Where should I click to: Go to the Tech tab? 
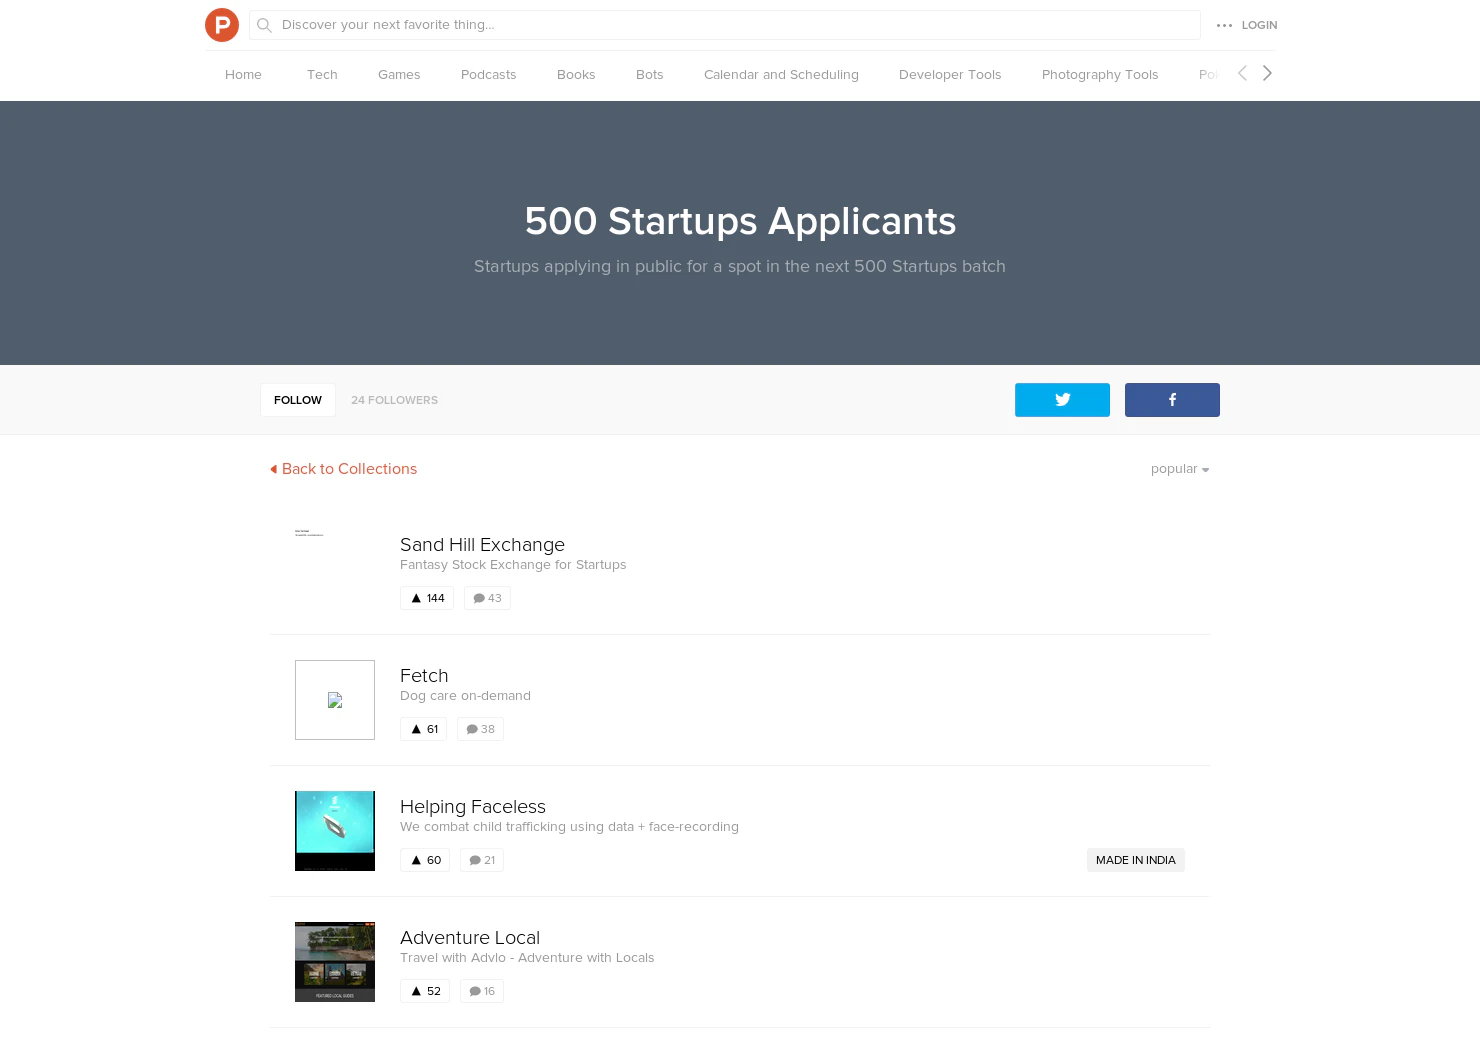tap(322, 75)
